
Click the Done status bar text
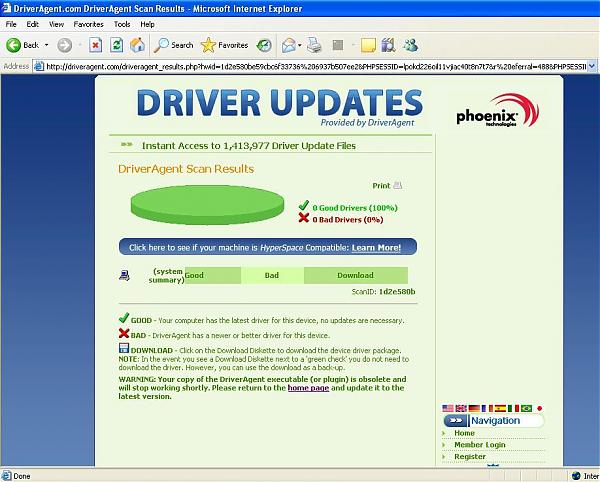point(22,476)
